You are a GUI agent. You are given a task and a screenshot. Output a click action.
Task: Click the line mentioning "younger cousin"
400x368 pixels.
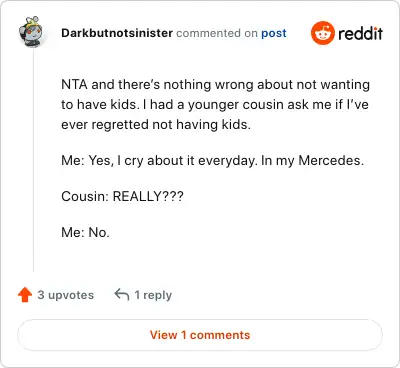[215, 105]
